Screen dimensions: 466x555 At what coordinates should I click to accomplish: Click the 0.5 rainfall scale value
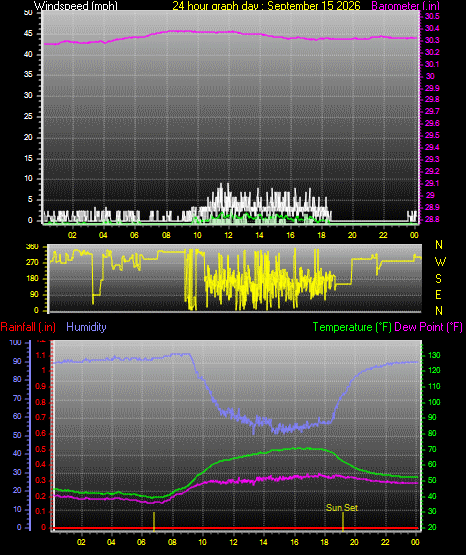[x=41, y=449]
